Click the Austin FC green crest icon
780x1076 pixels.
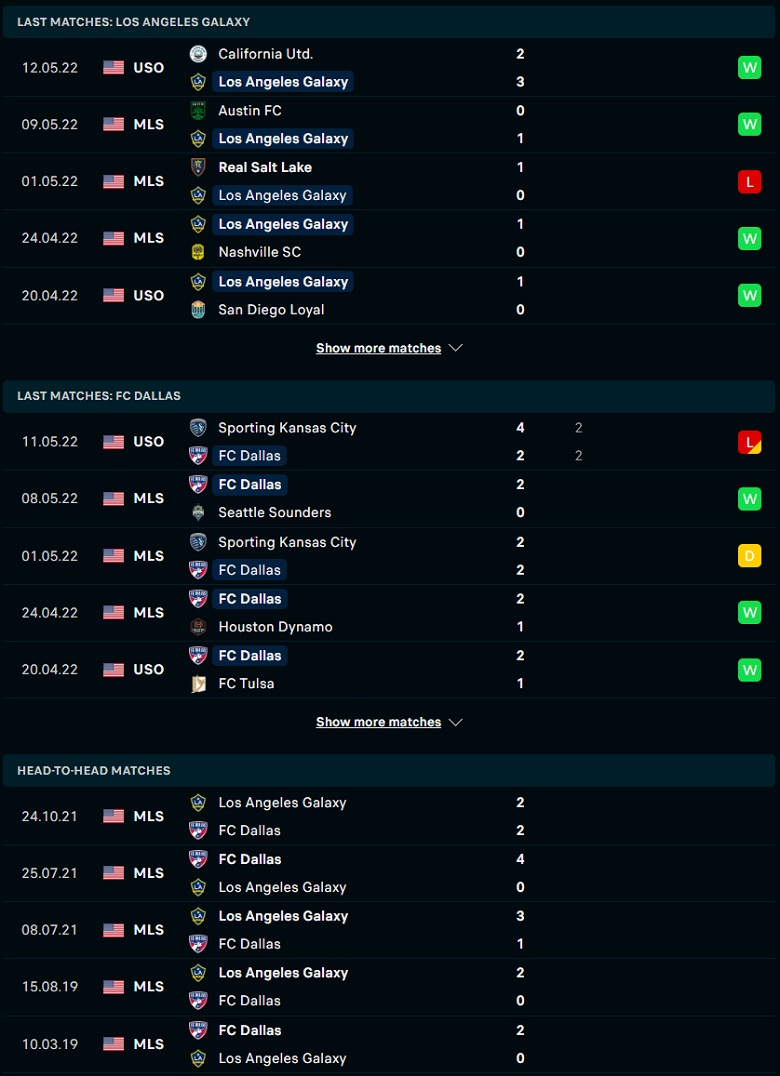tap(198, 110)
